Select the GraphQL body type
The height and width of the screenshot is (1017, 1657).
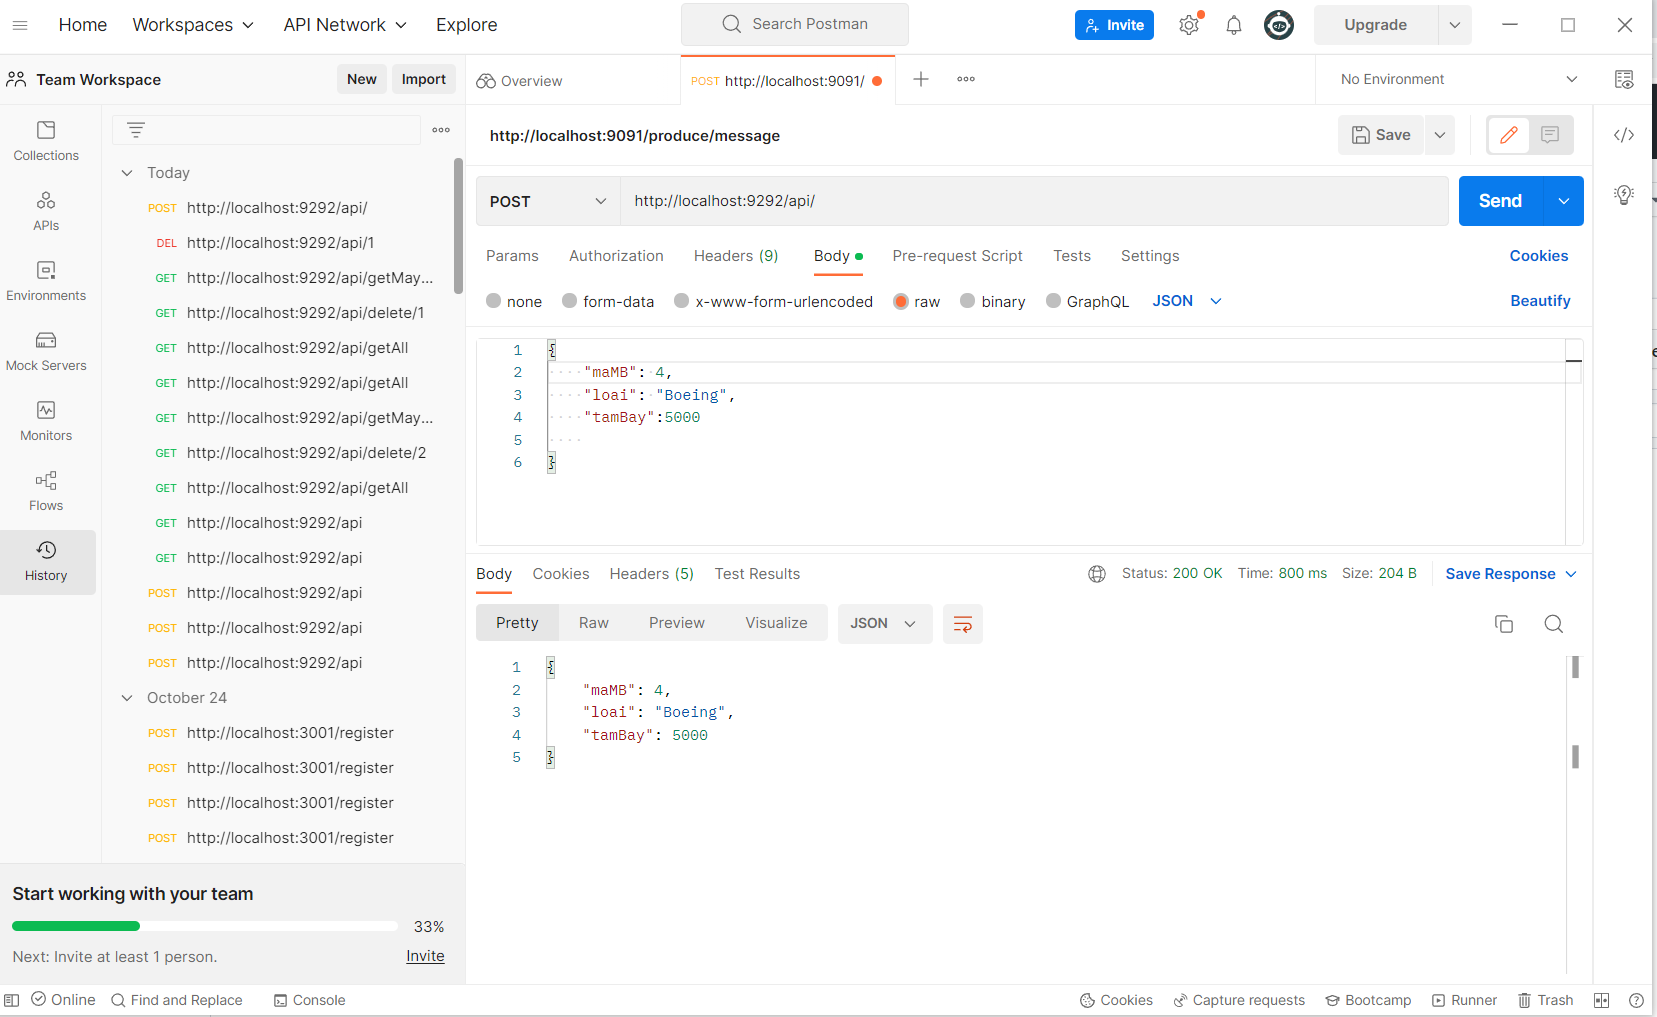[x=1053, y=301]
